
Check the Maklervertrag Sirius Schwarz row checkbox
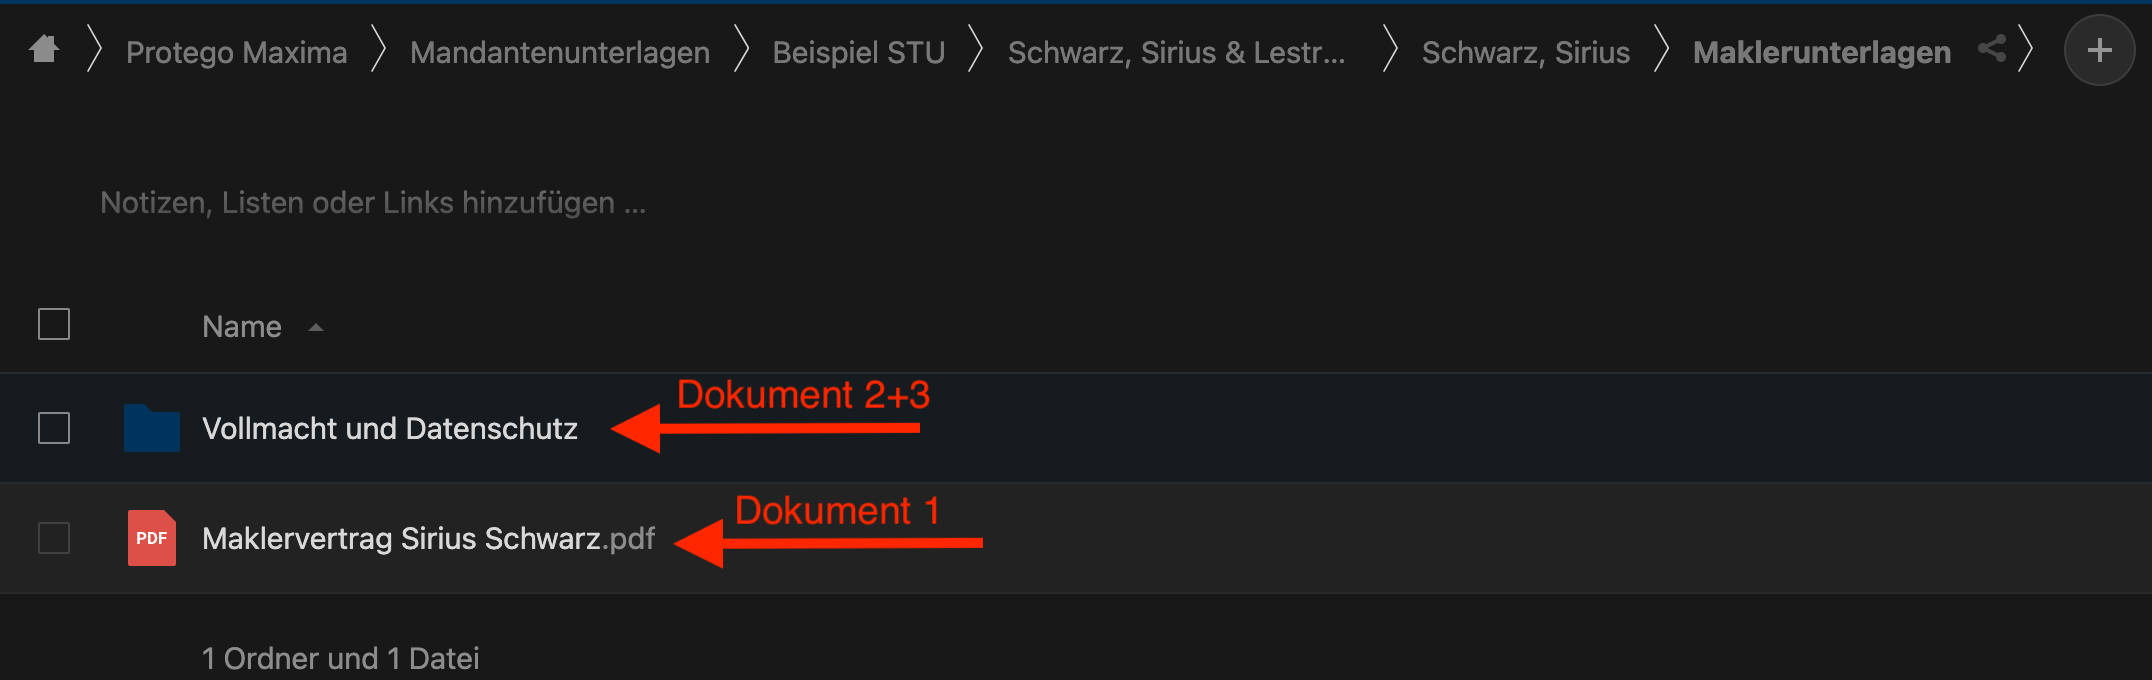53,538
